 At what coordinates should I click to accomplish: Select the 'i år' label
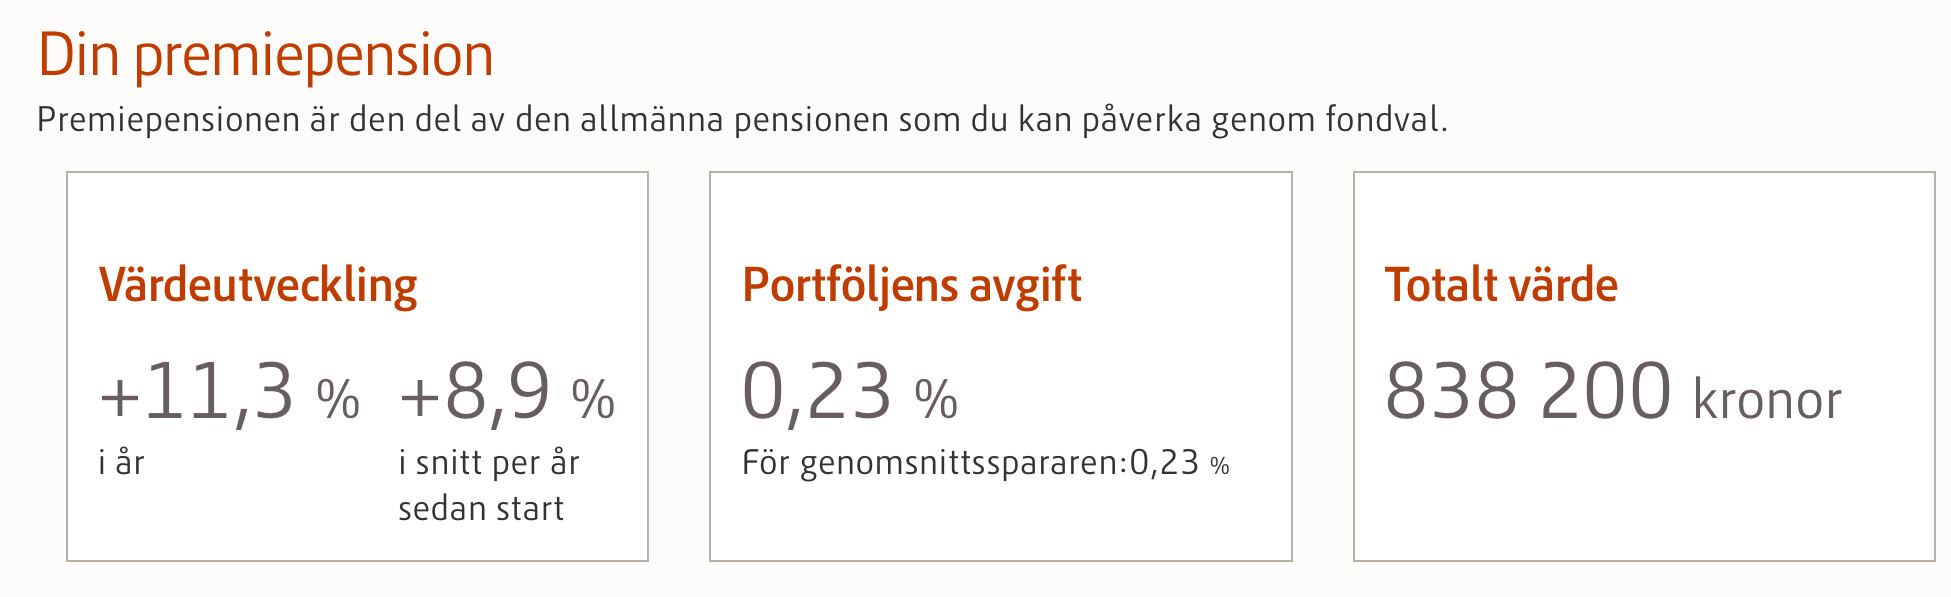tap(122, 463)
